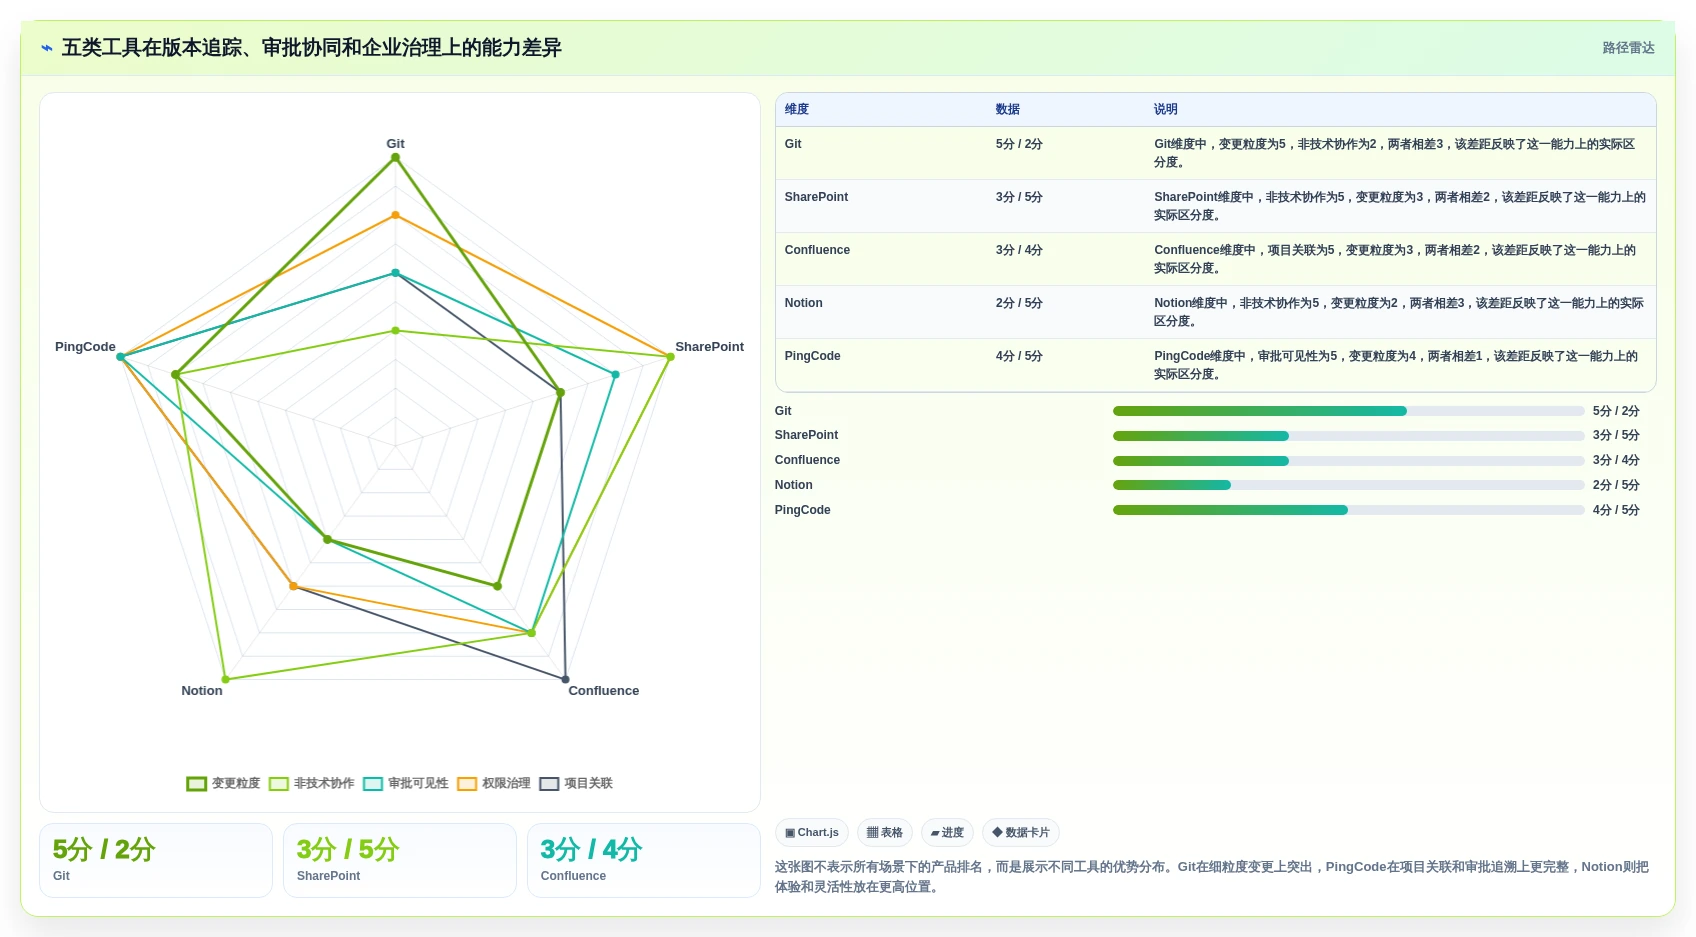Click the Notion progress bar

(x=1348, y=485)
